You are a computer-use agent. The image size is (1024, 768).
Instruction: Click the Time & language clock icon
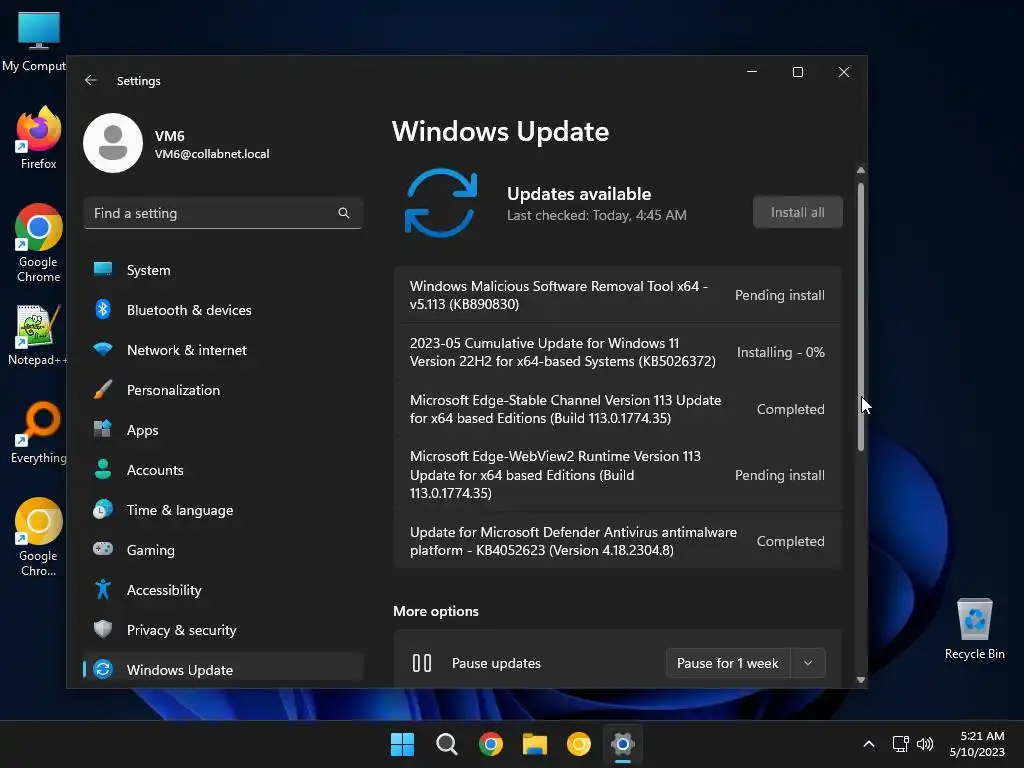103,509
